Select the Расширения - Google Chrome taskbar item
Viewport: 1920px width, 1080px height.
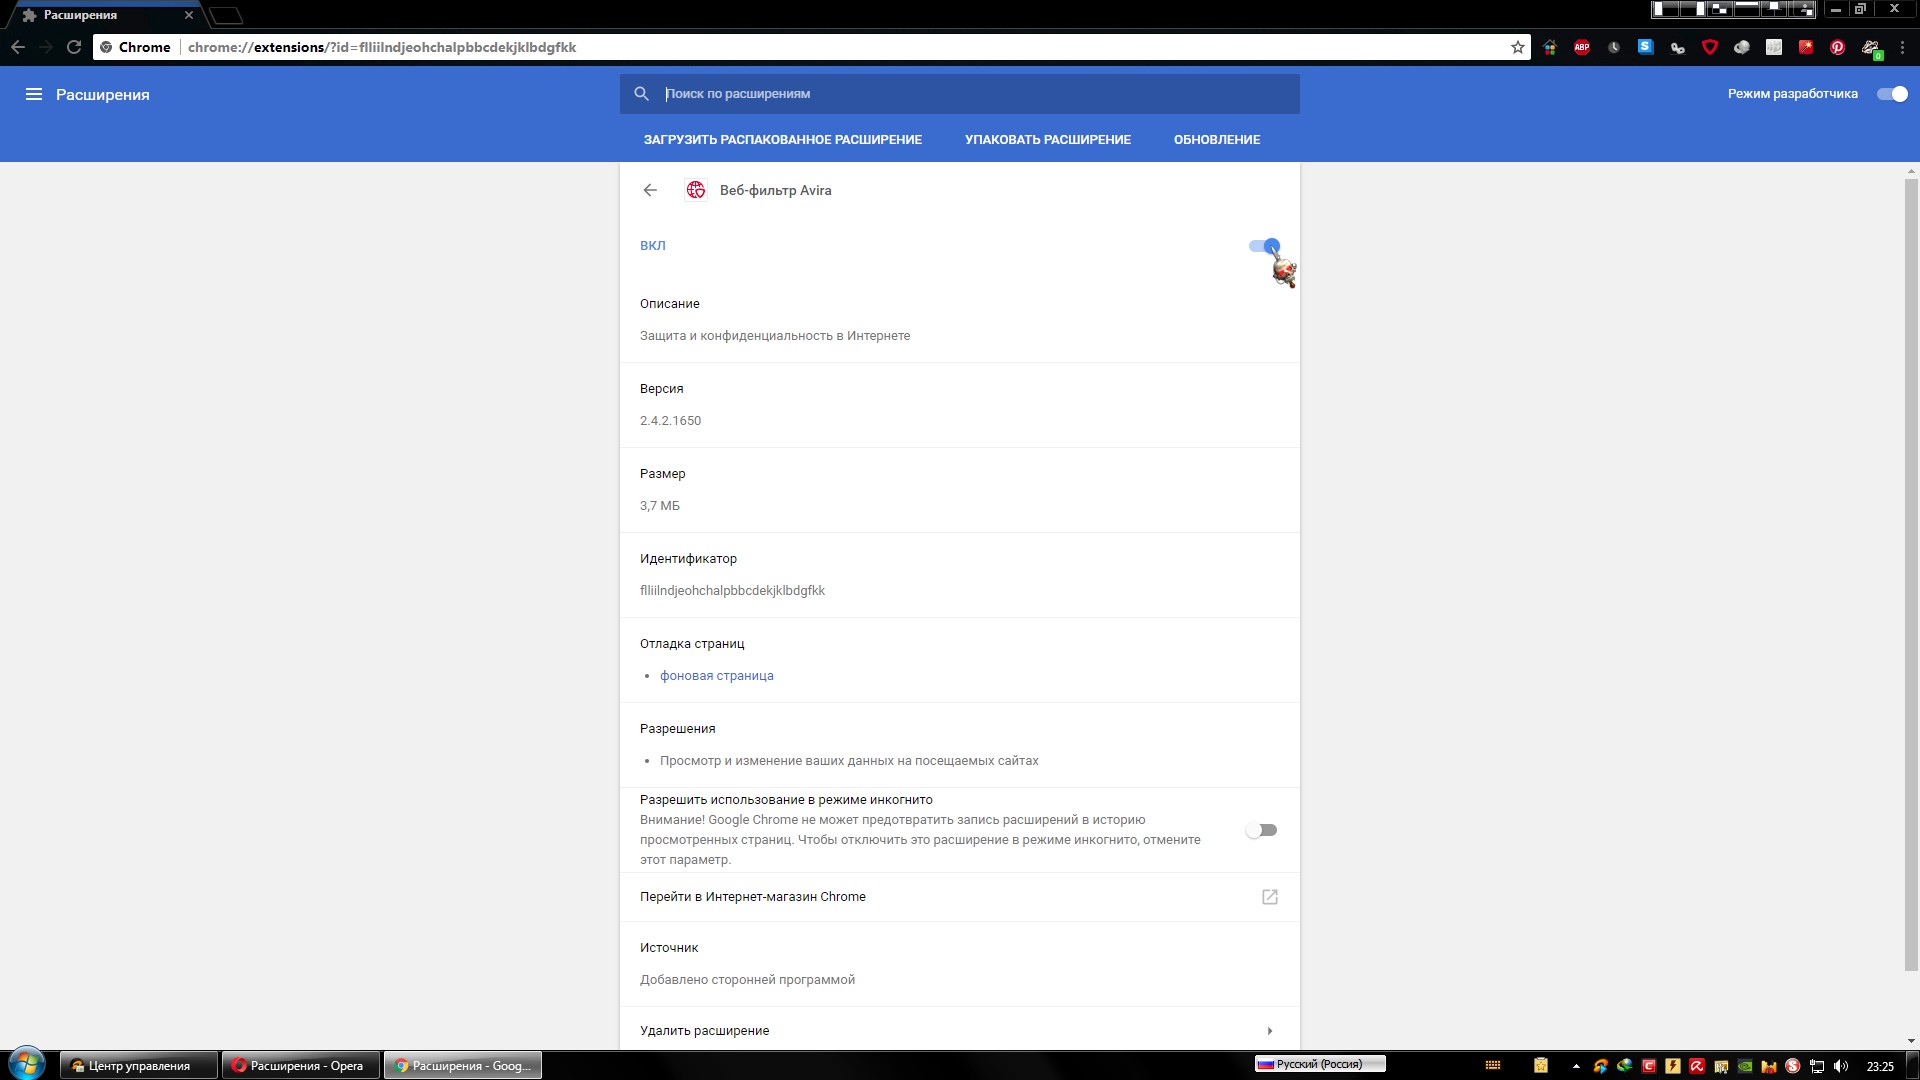click(463, 1065)
